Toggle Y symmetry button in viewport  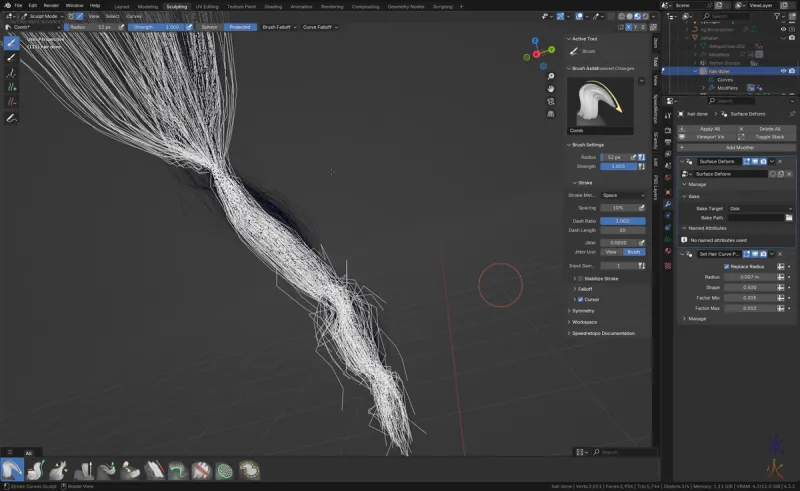pos(636,27)
